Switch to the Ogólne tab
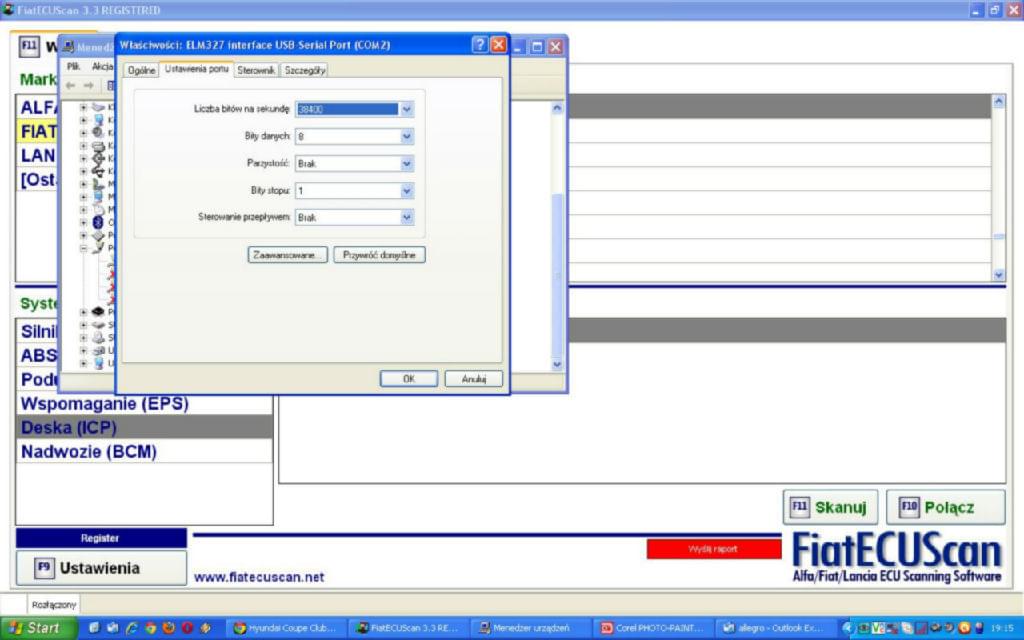The width and height of the screenshot is (1024, 640). pyautogui.click(x=141, y=70)
